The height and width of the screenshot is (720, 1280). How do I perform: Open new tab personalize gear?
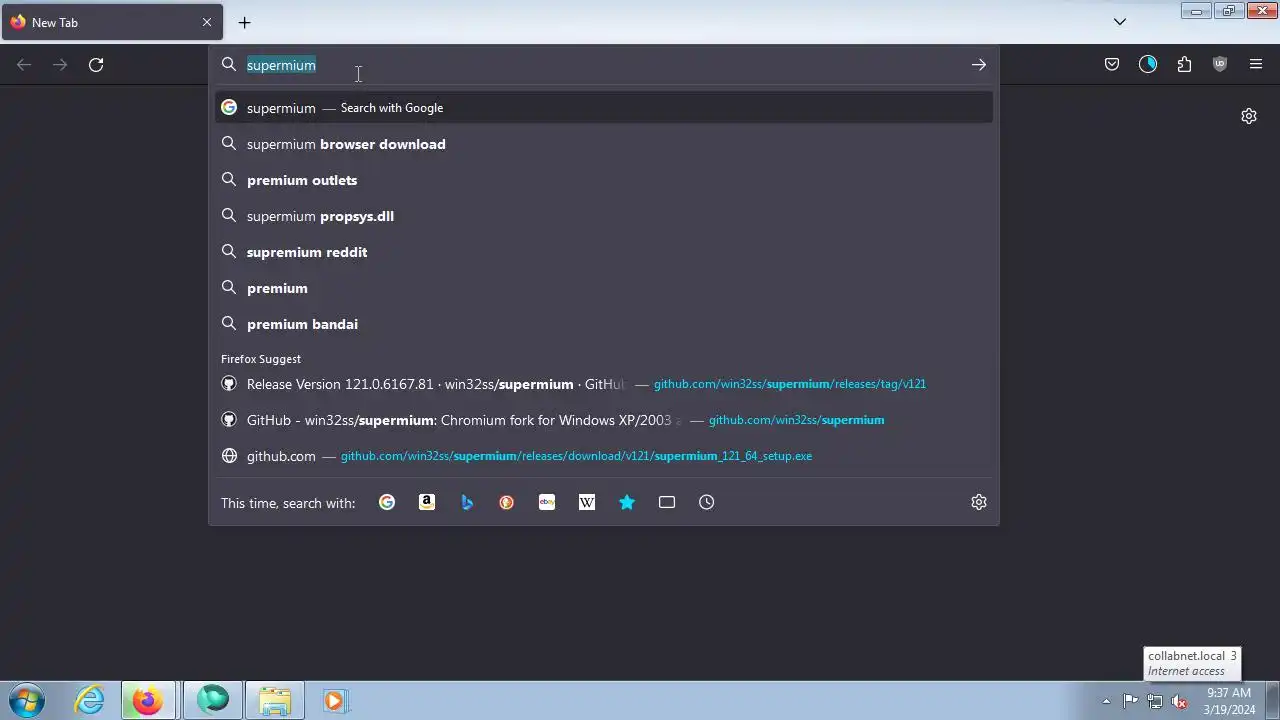pyautogui.click(x=1249, y=116)
